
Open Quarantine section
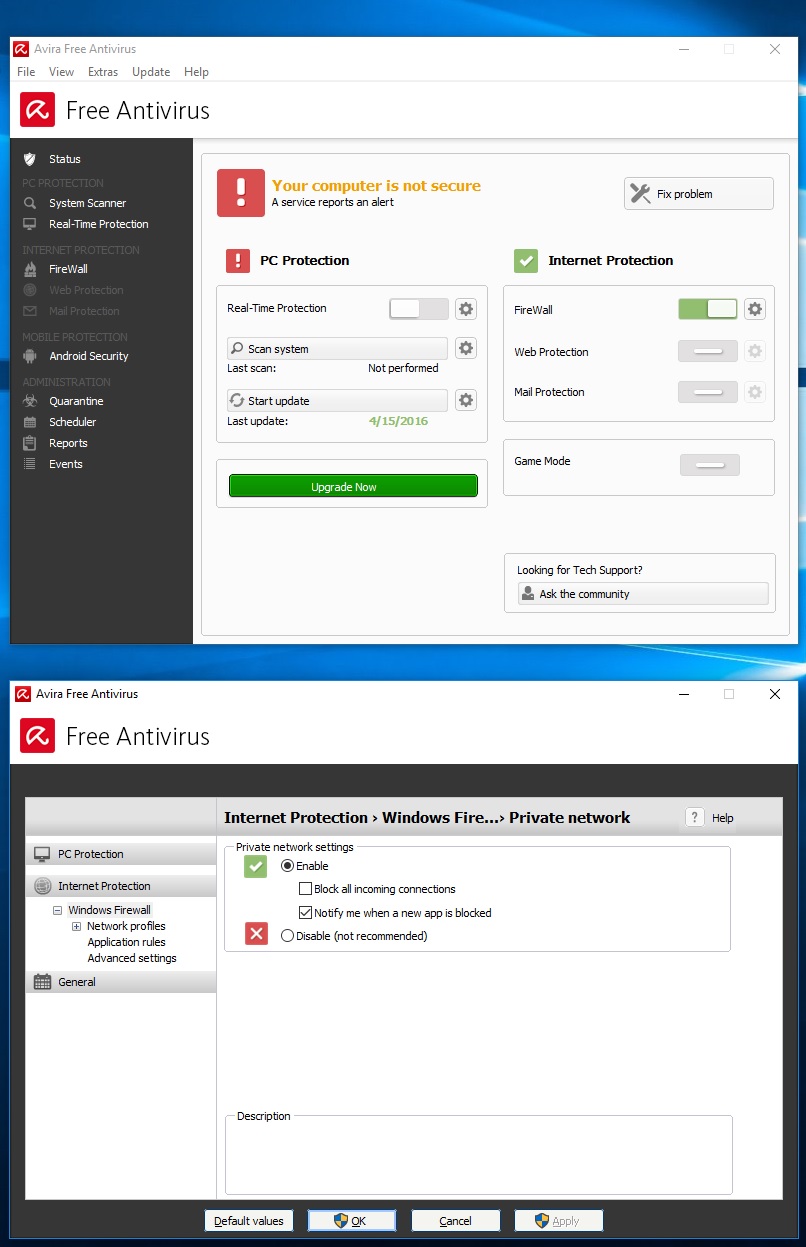click(x=76, y=401)
